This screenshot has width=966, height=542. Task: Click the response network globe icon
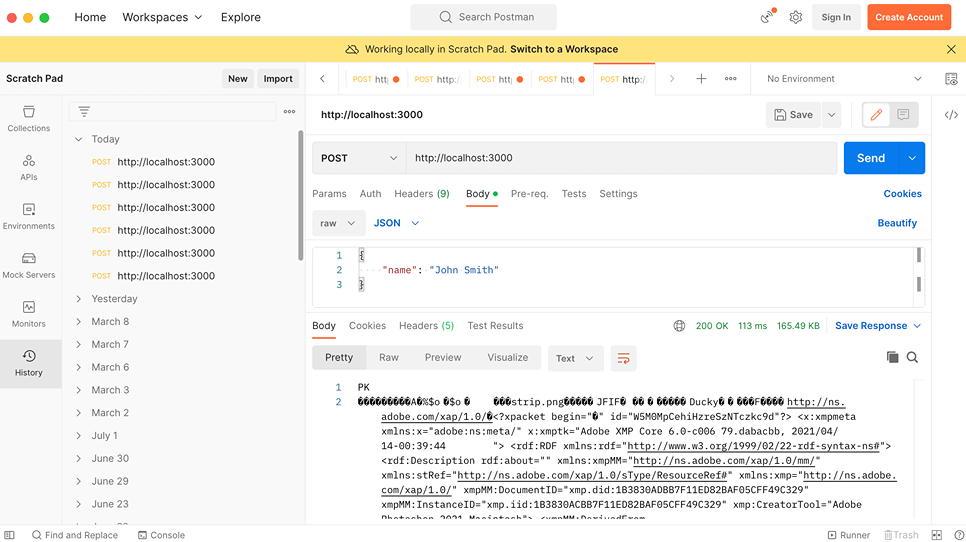(x=679, y=326)
